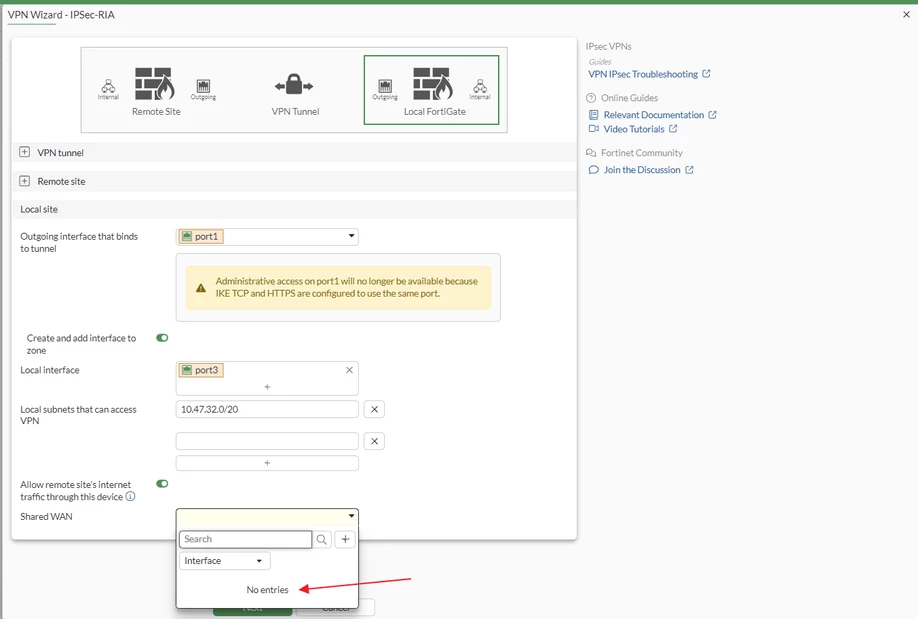Click the Remote Site firewall icon
This screenshot has height=619, width=918.
coord(155,84)
